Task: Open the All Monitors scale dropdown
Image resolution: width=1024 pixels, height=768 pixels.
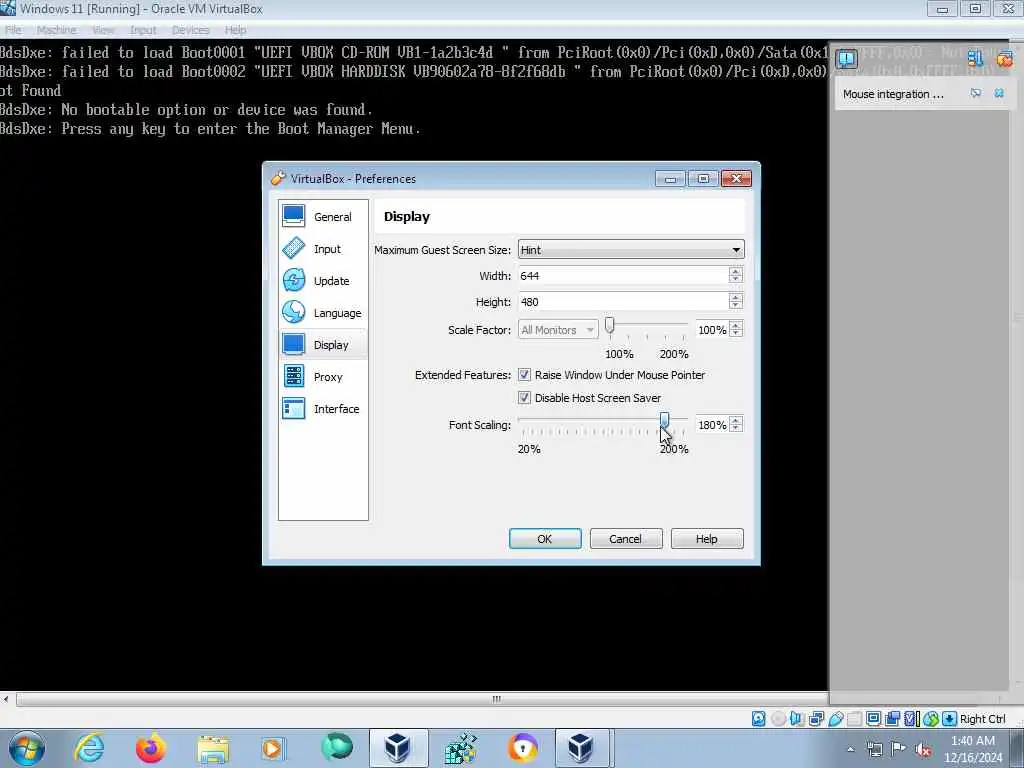Action: pyautogui.click(x=558, y=329)
